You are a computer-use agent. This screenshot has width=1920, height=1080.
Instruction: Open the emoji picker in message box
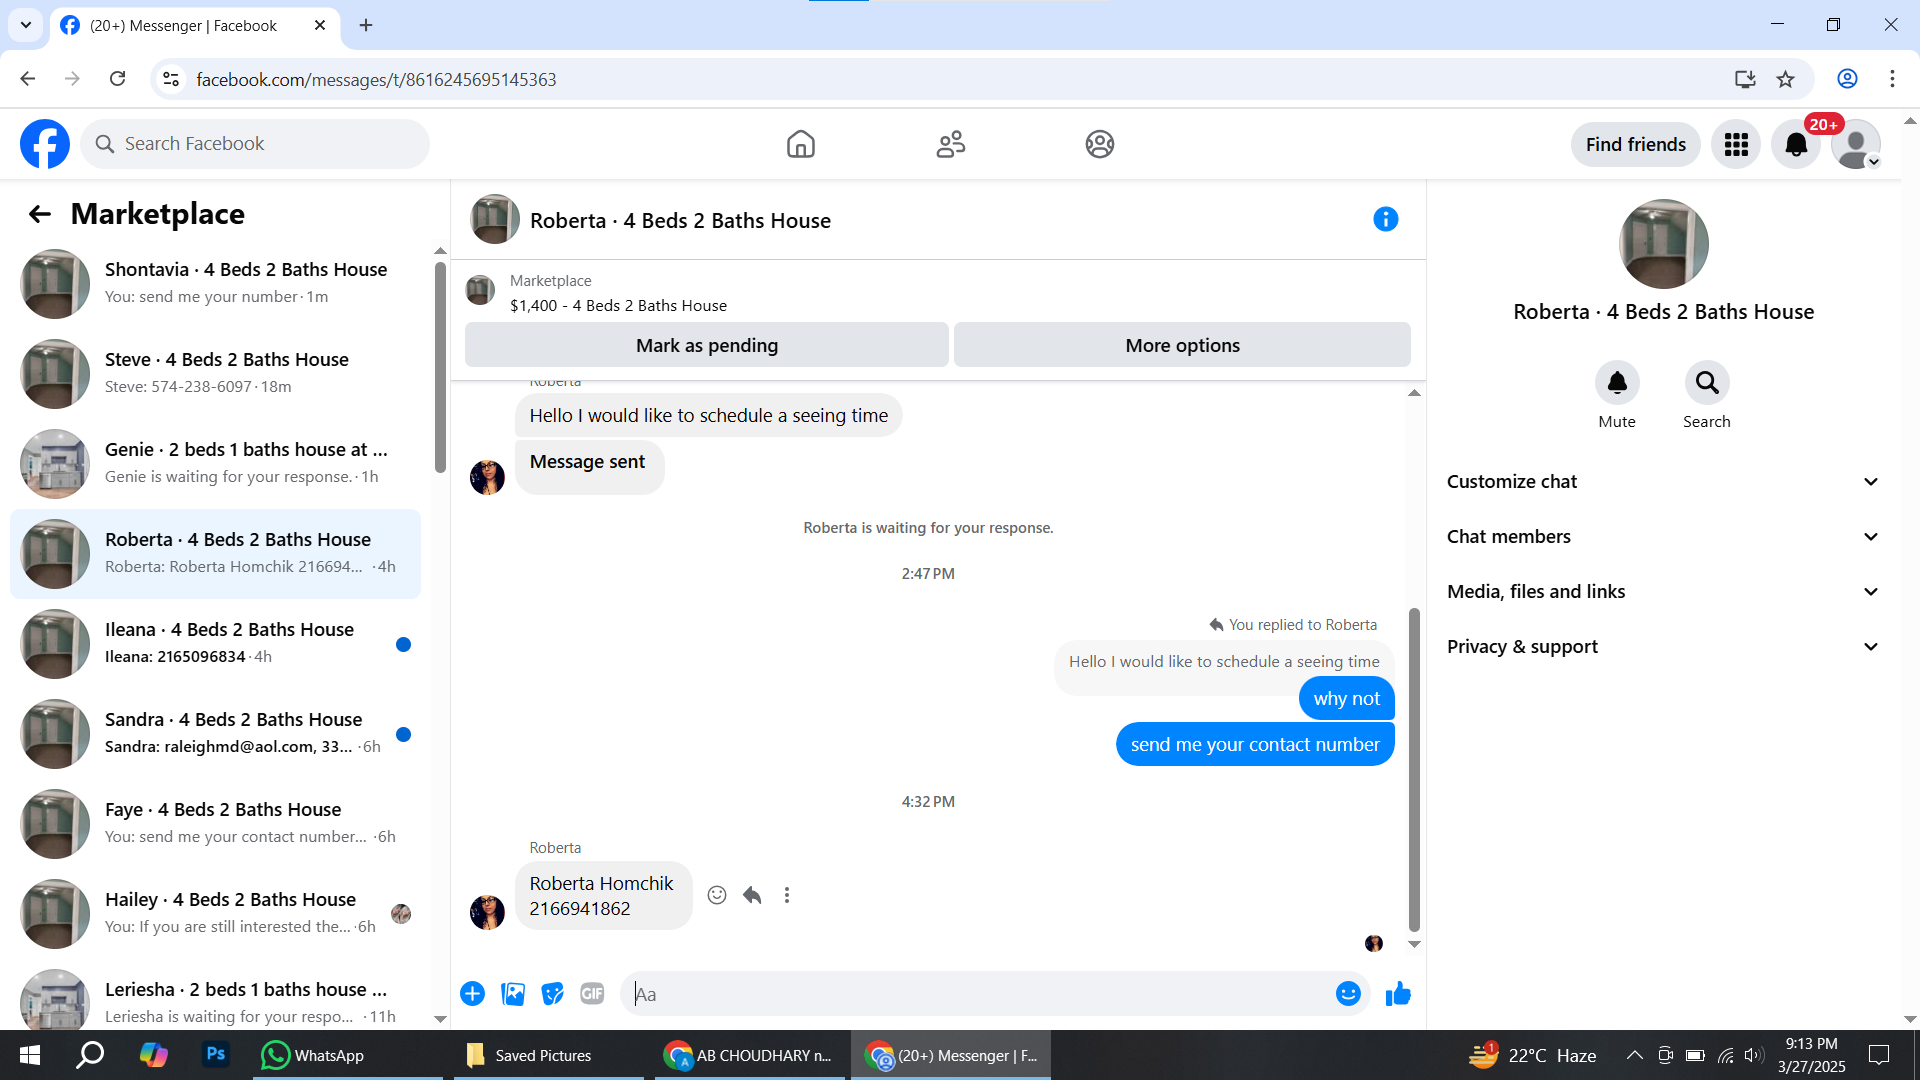(1348, 994)
